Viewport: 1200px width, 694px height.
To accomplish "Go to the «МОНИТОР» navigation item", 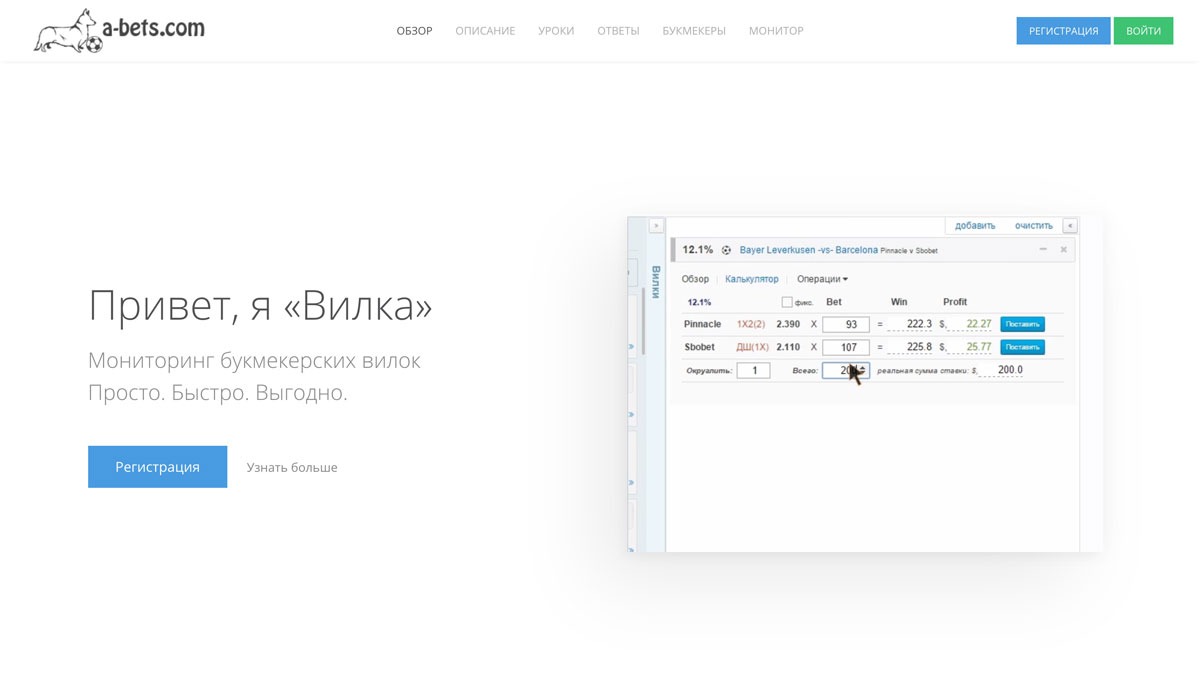I will coord(776,31).
